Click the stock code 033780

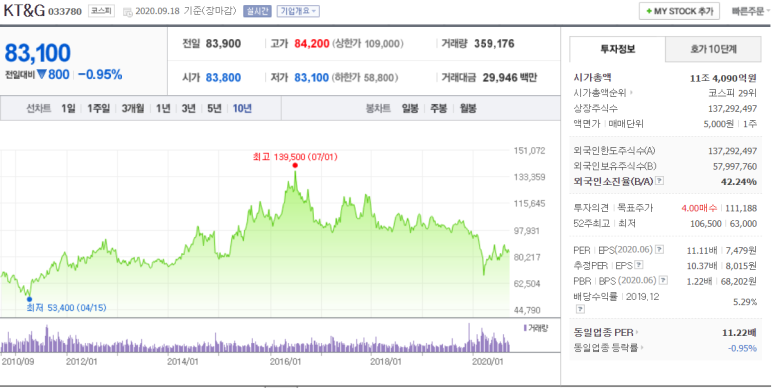coord(65,11)
